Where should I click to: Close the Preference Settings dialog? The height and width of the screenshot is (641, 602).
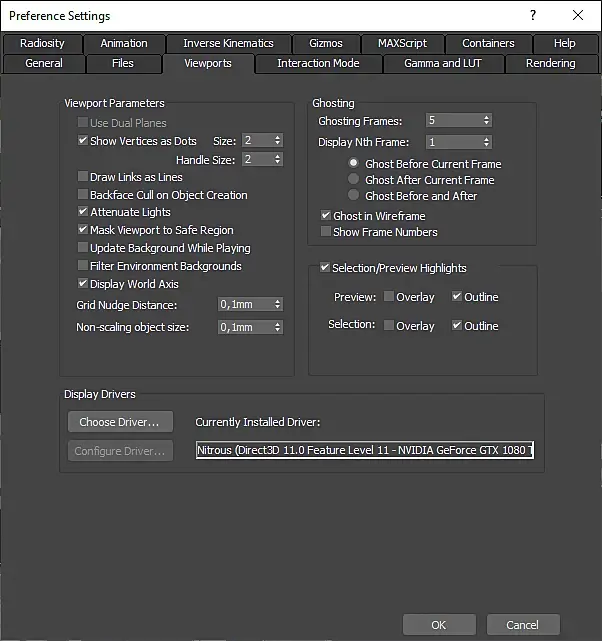pyautogui.click(x=577, y=16)
